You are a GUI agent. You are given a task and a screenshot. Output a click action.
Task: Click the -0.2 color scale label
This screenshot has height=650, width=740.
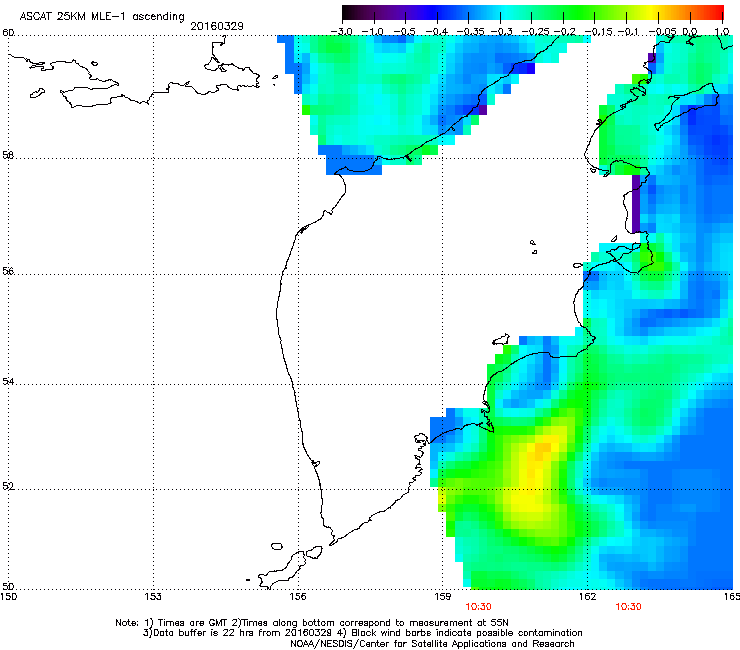click(565, 32)
